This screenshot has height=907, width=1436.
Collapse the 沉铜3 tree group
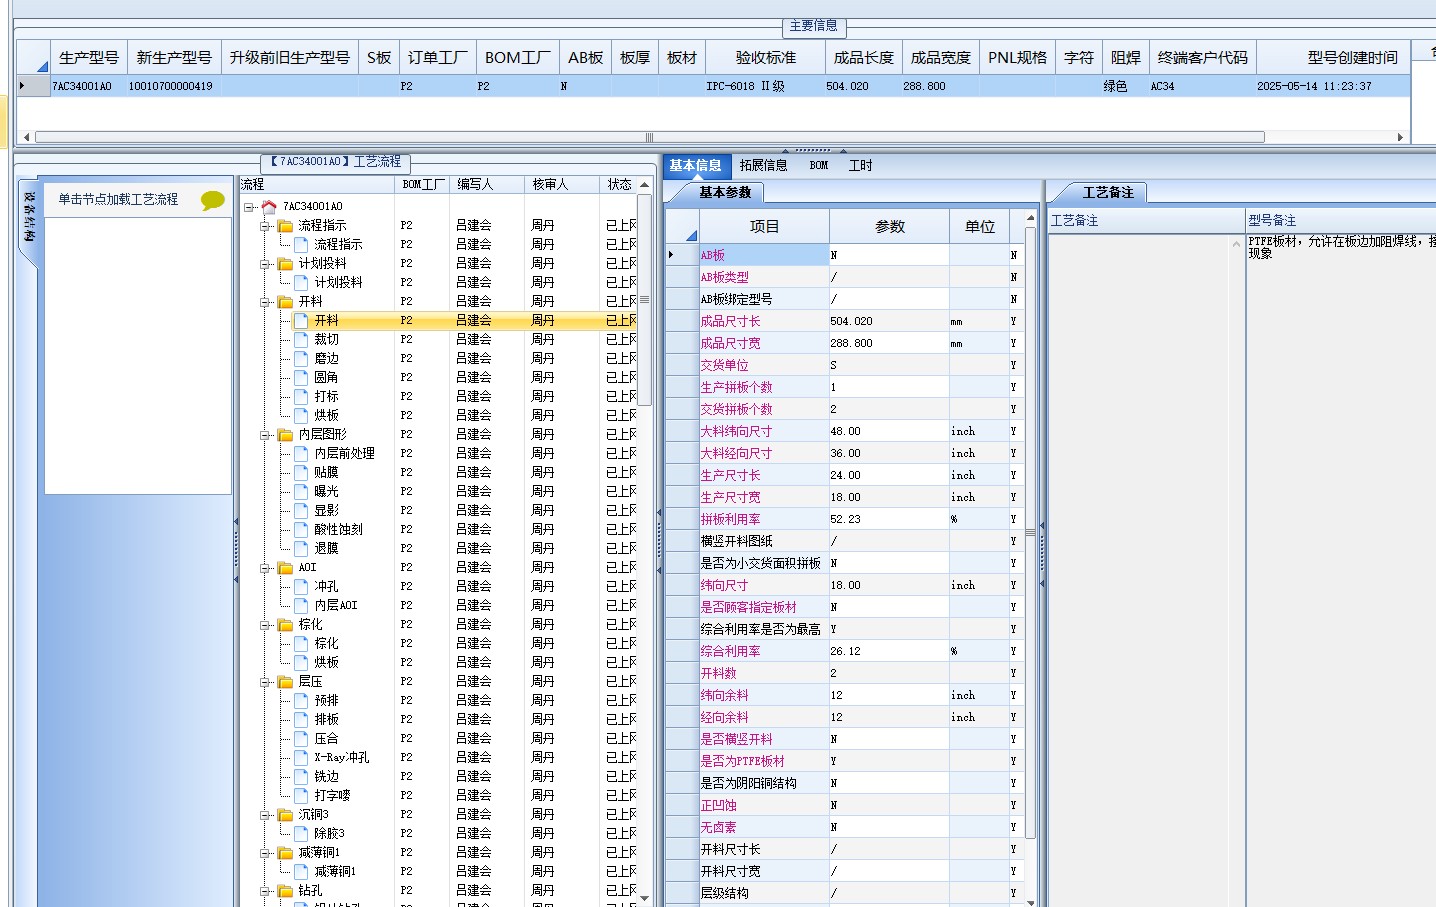coord(265,815)
